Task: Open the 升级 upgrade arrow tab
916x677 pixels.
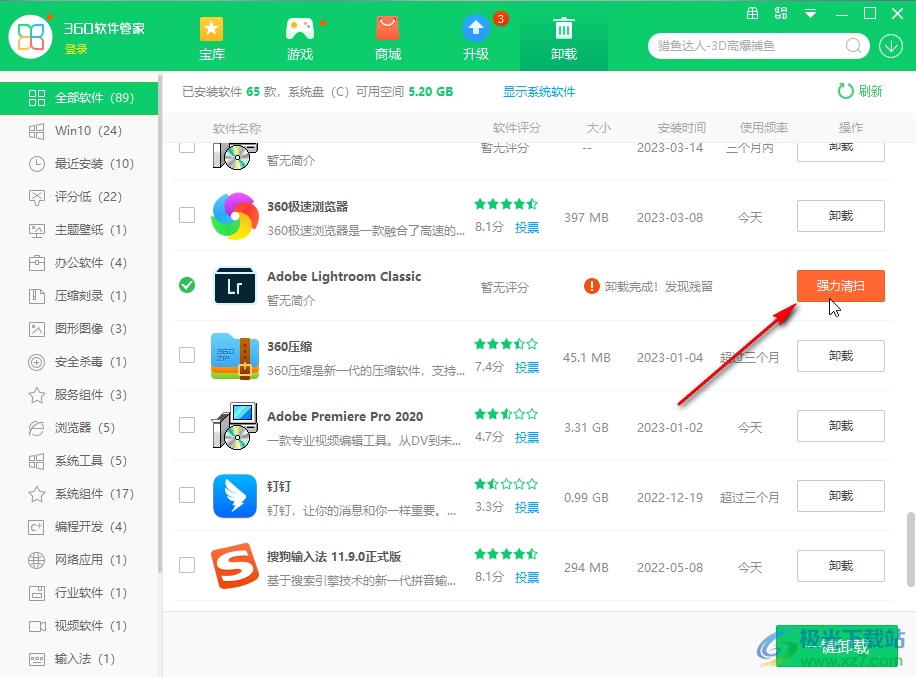Action: (x=476, y=39)
